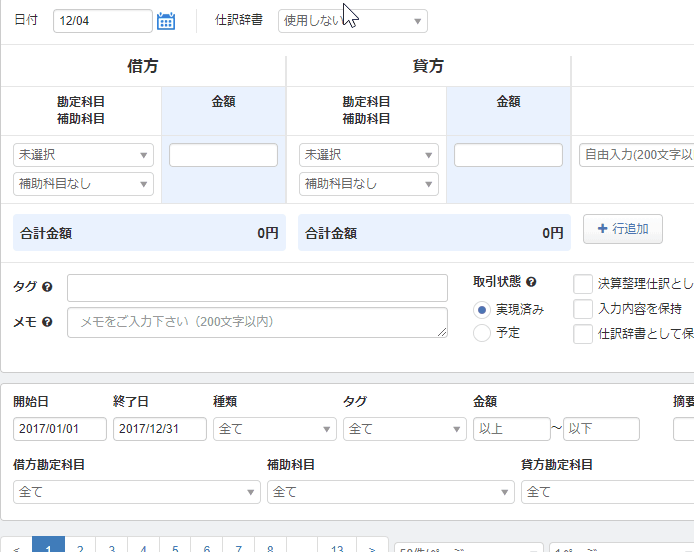Click the help icon beside 取引状態
This screenshot has width=694, height=552.
coord(531,282)
